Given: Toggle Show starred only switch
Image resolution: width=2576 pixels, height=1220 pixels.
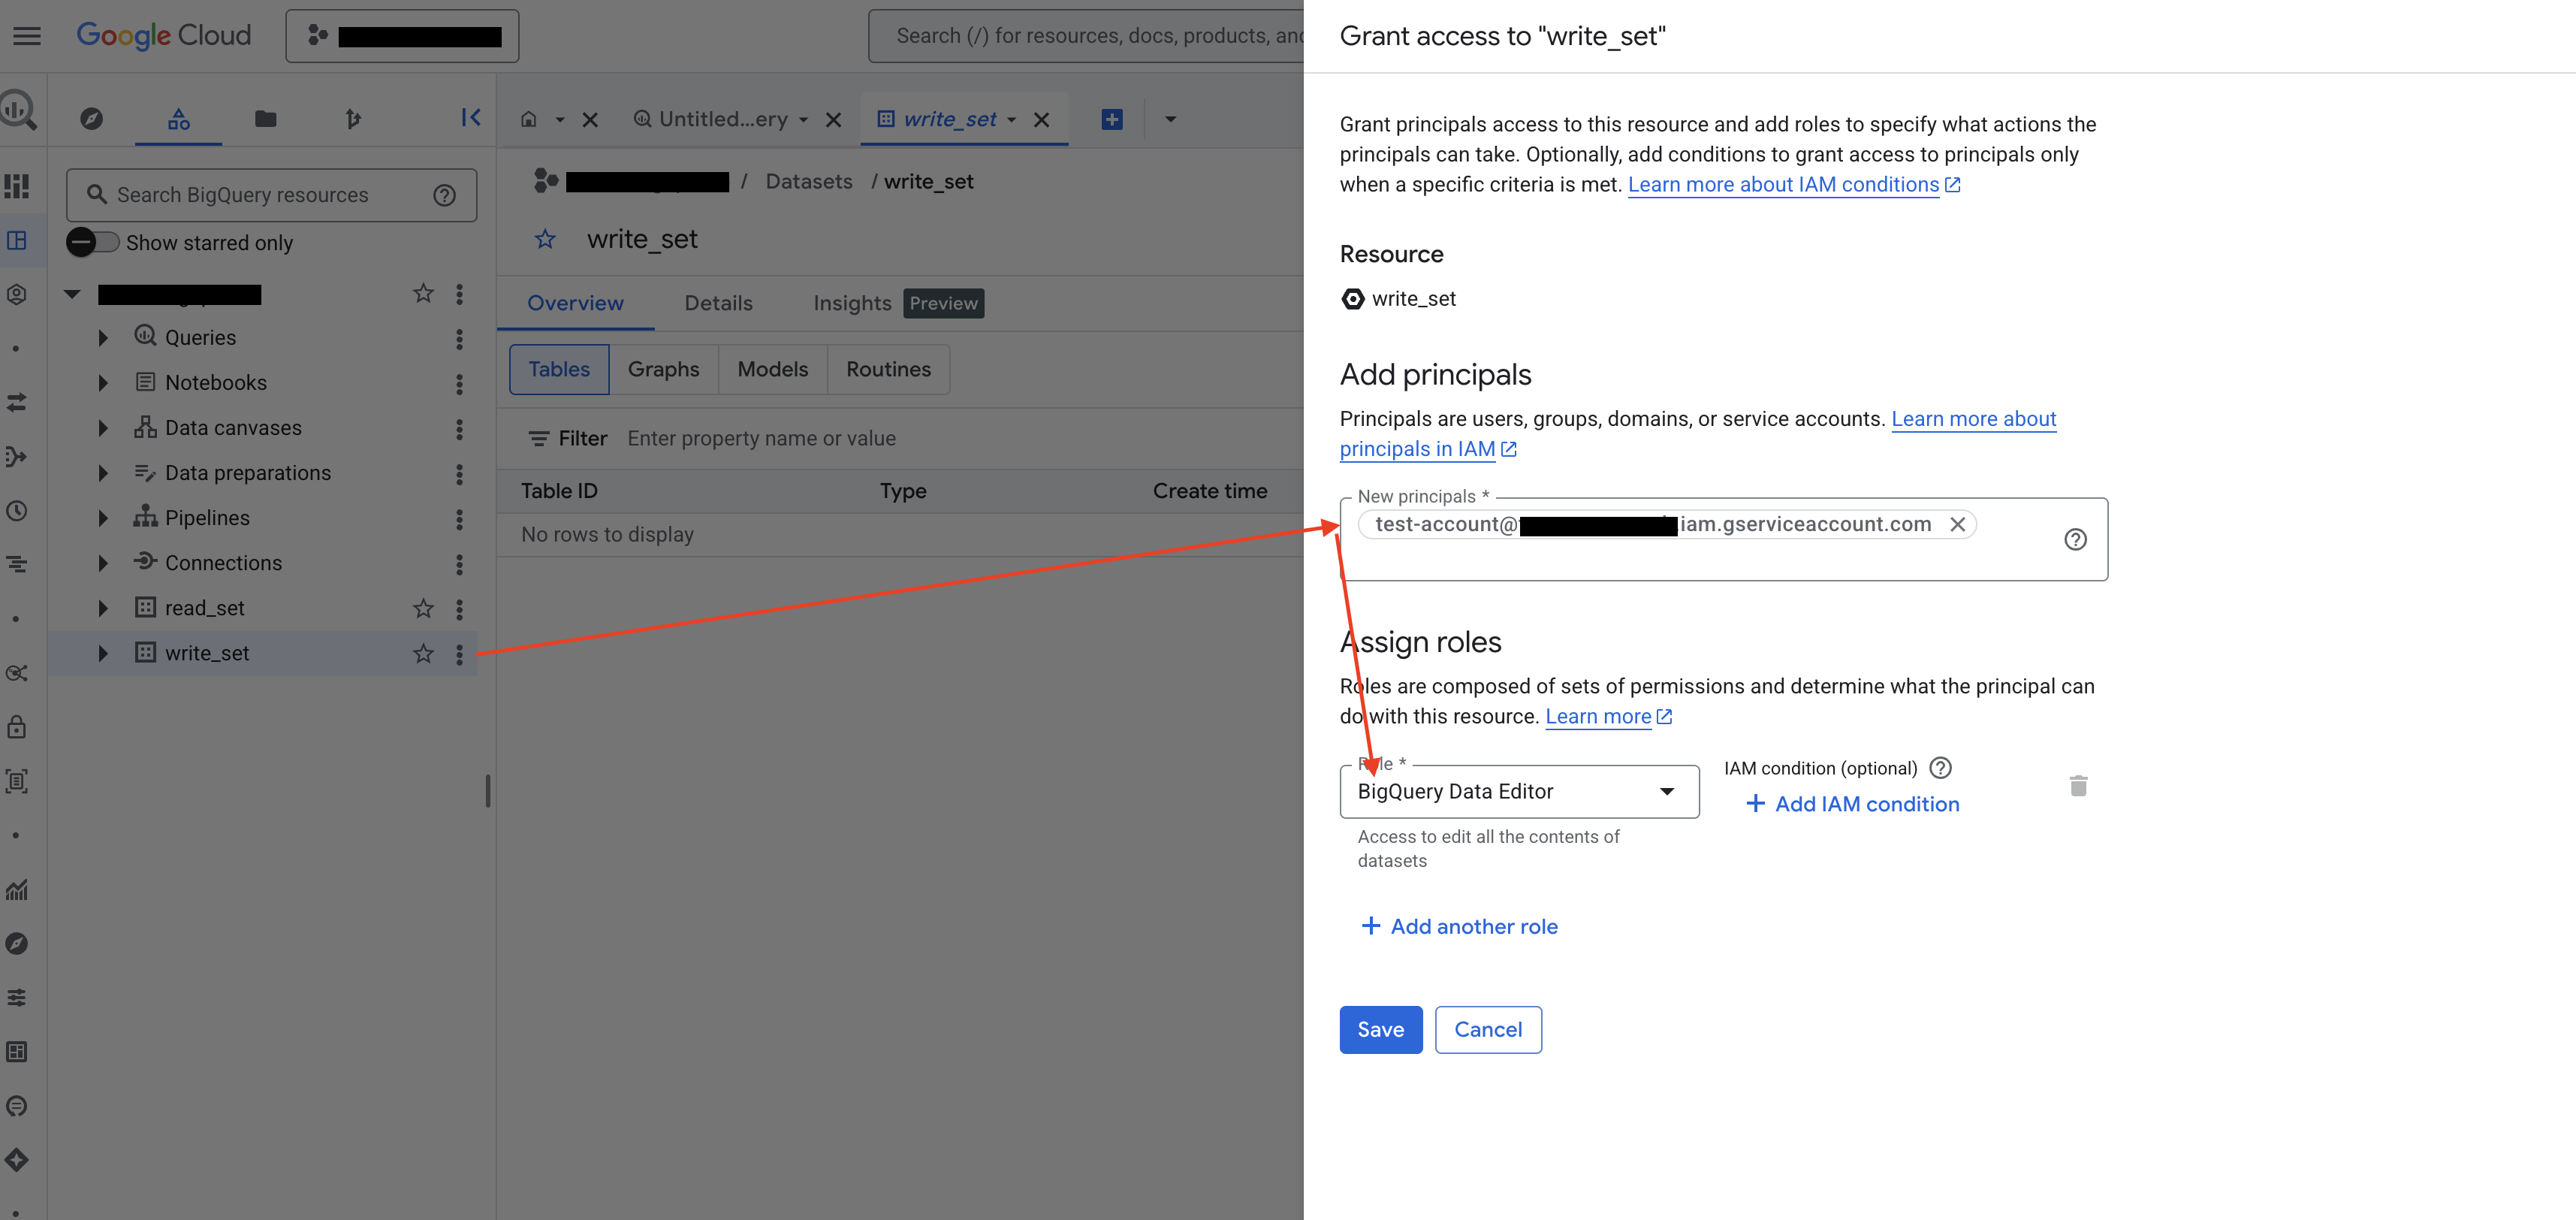Looking at the screenshot, I should click(93, 242).
